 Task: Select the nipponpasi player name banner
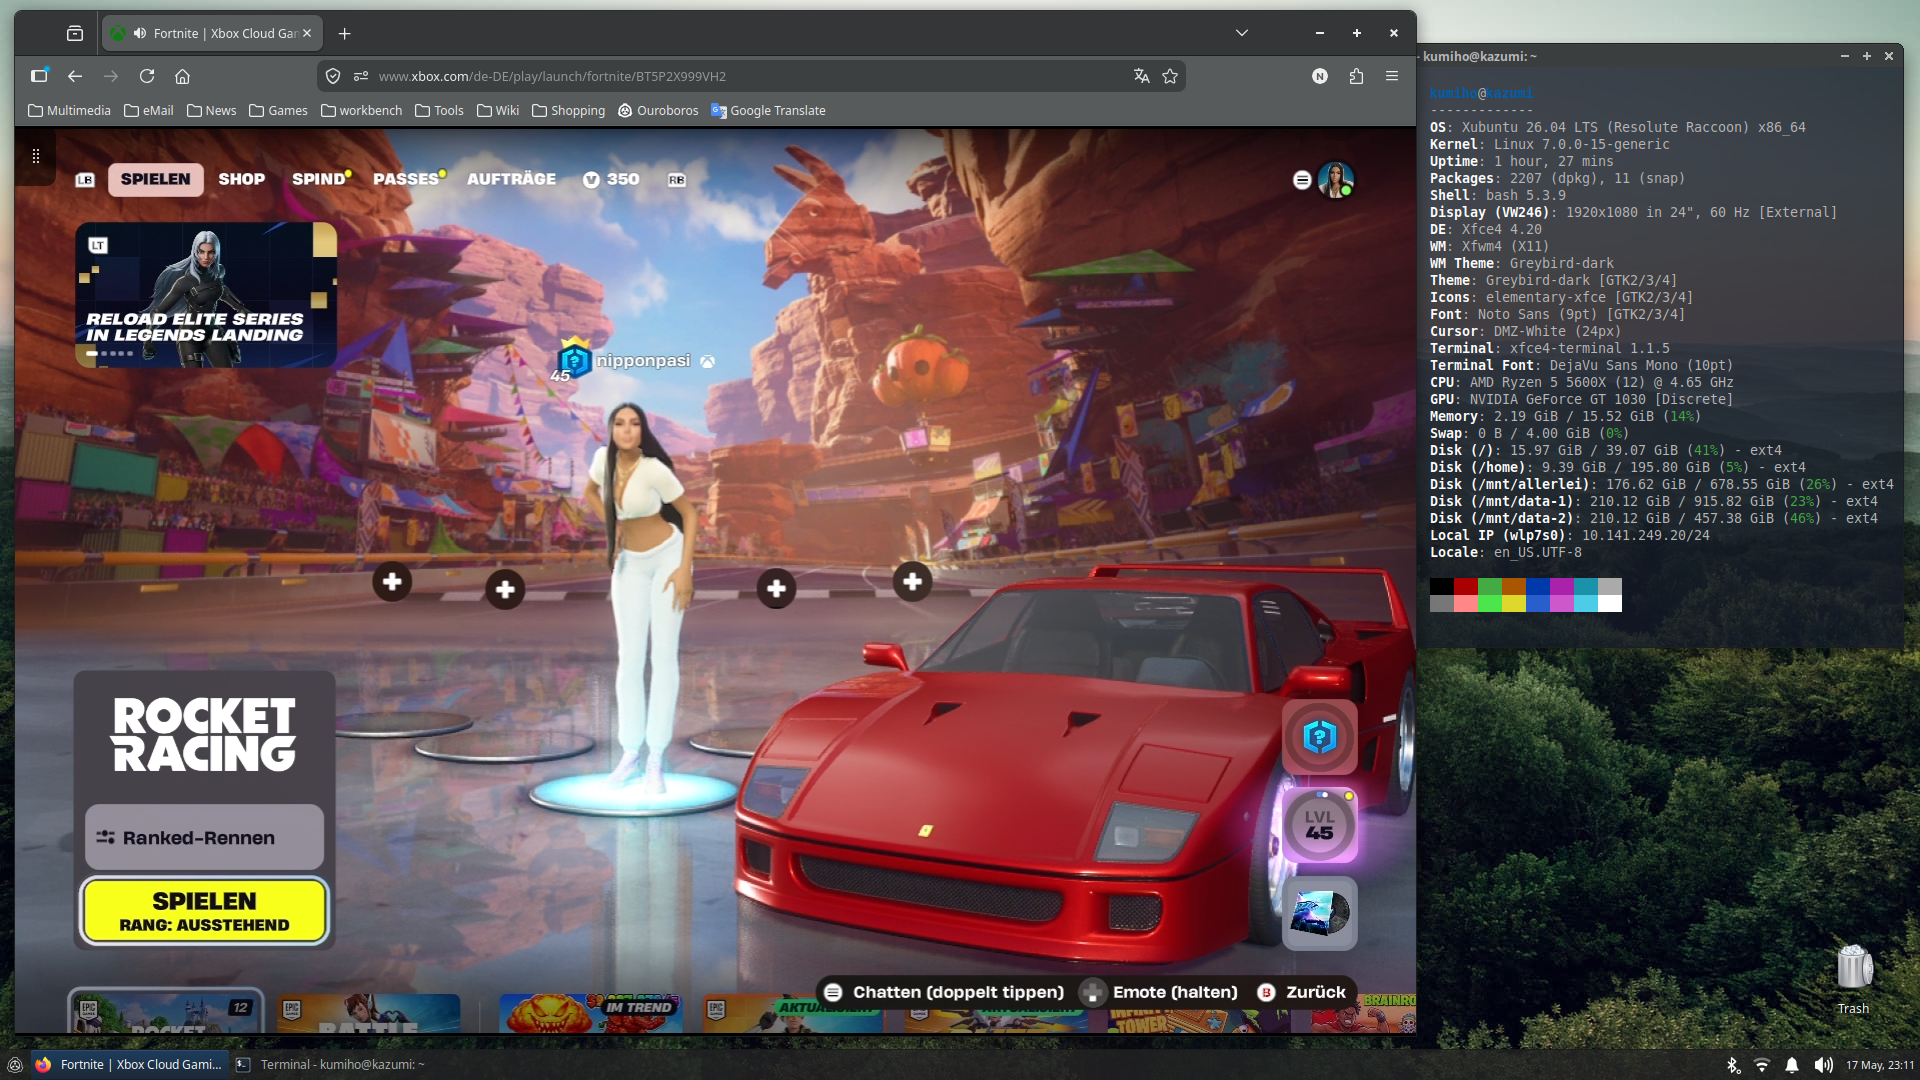tap(643, 361)
